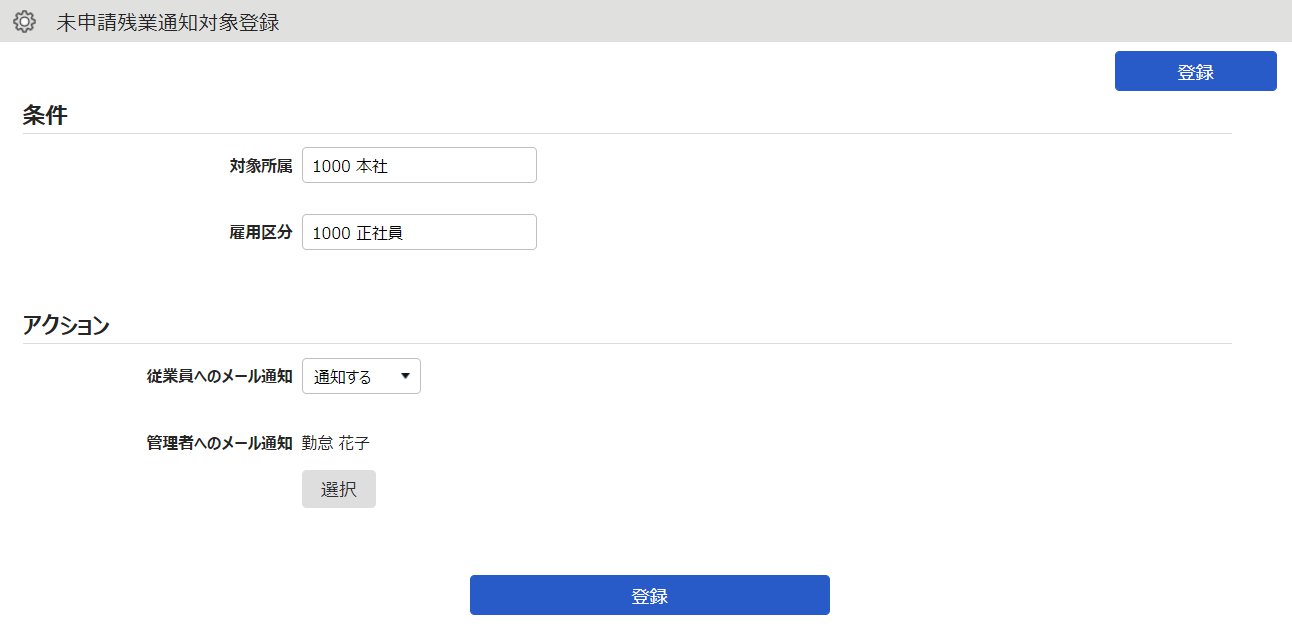Image resolution: width=1292 pixels, height=637 pixels.
Task: Click the administrator name 勤怠 花子
Action: tap(335, 443)
